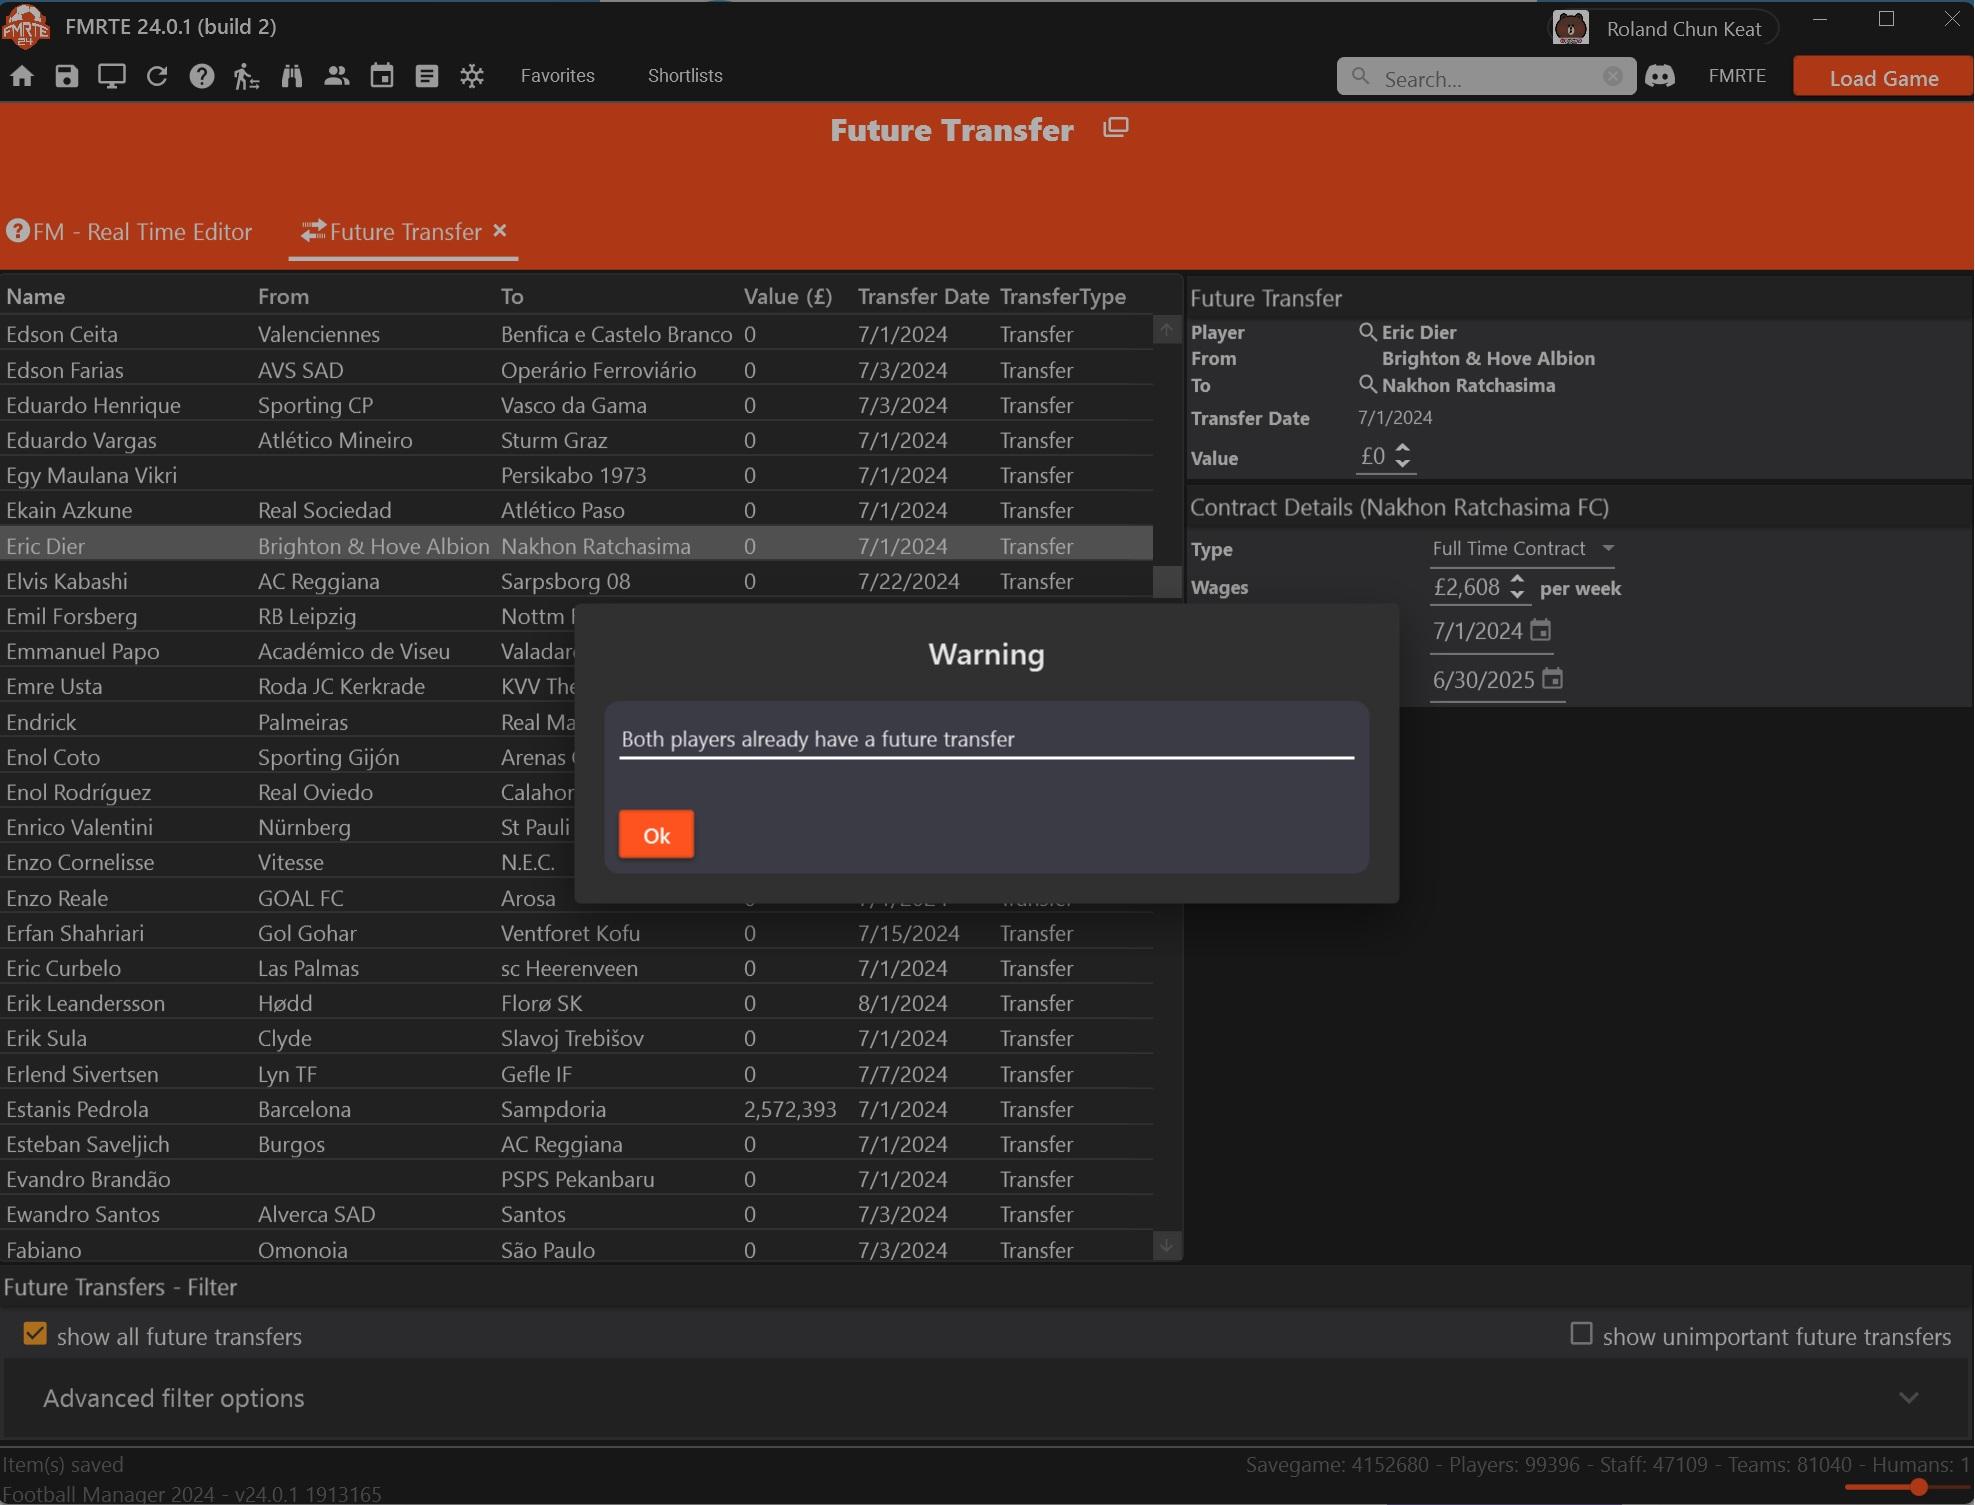Click the transfer (walking person) toolbar icon
This screenshot has height=1505, width=1975.
point(245,76)
